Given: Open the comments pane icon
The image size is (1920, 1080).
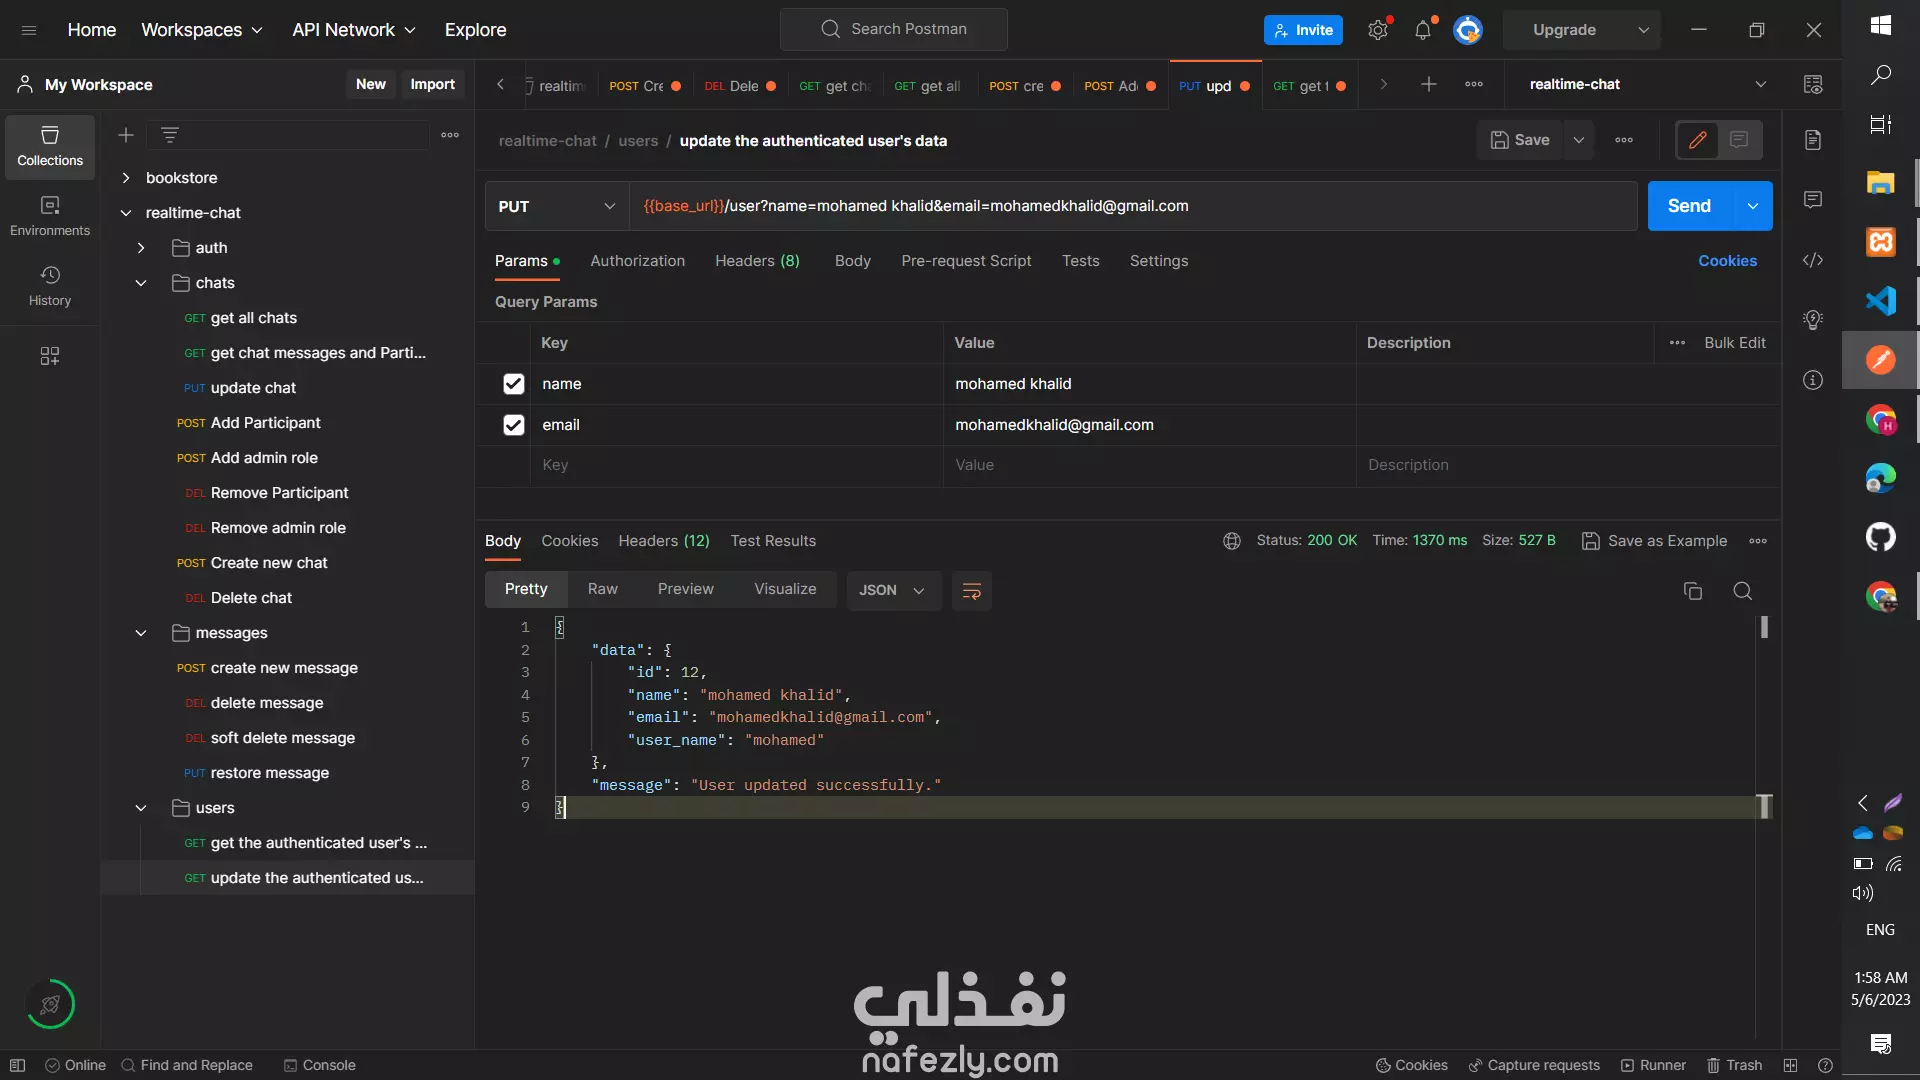Looking at the screenshot, I should (1813, 200).
